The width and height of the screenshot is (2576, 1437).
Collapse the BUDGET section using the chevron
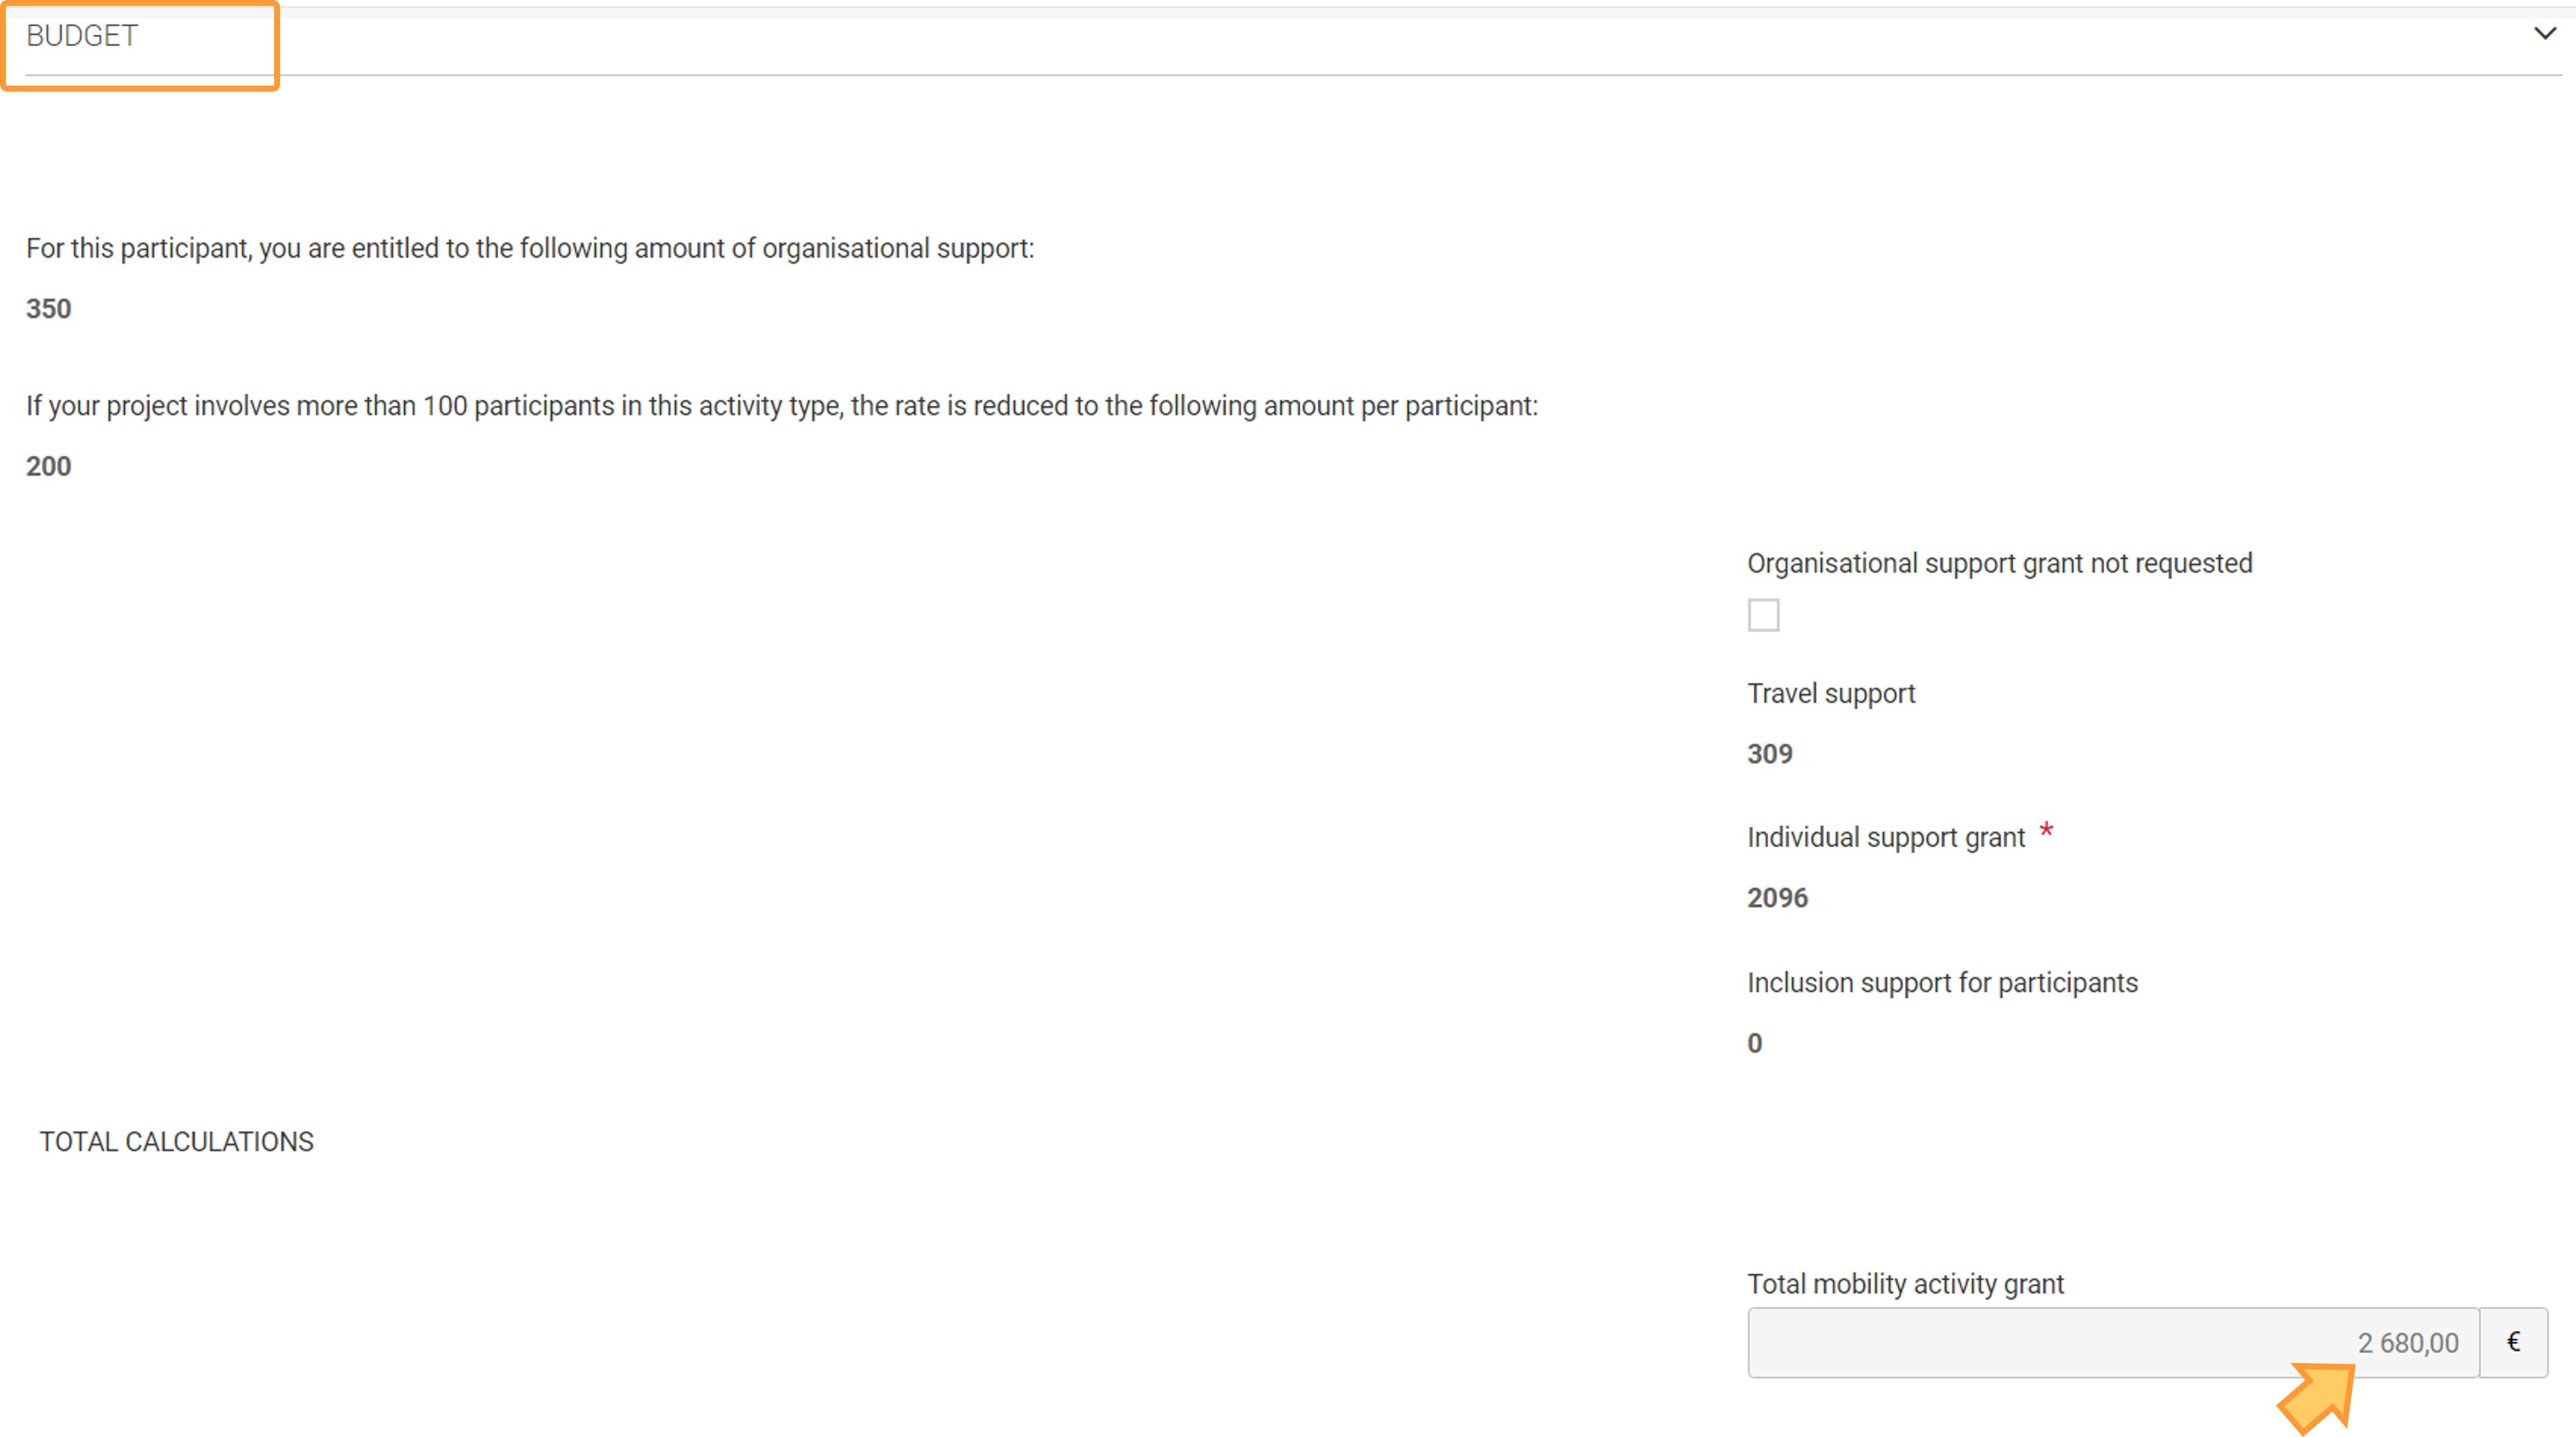click(2544, 34)
